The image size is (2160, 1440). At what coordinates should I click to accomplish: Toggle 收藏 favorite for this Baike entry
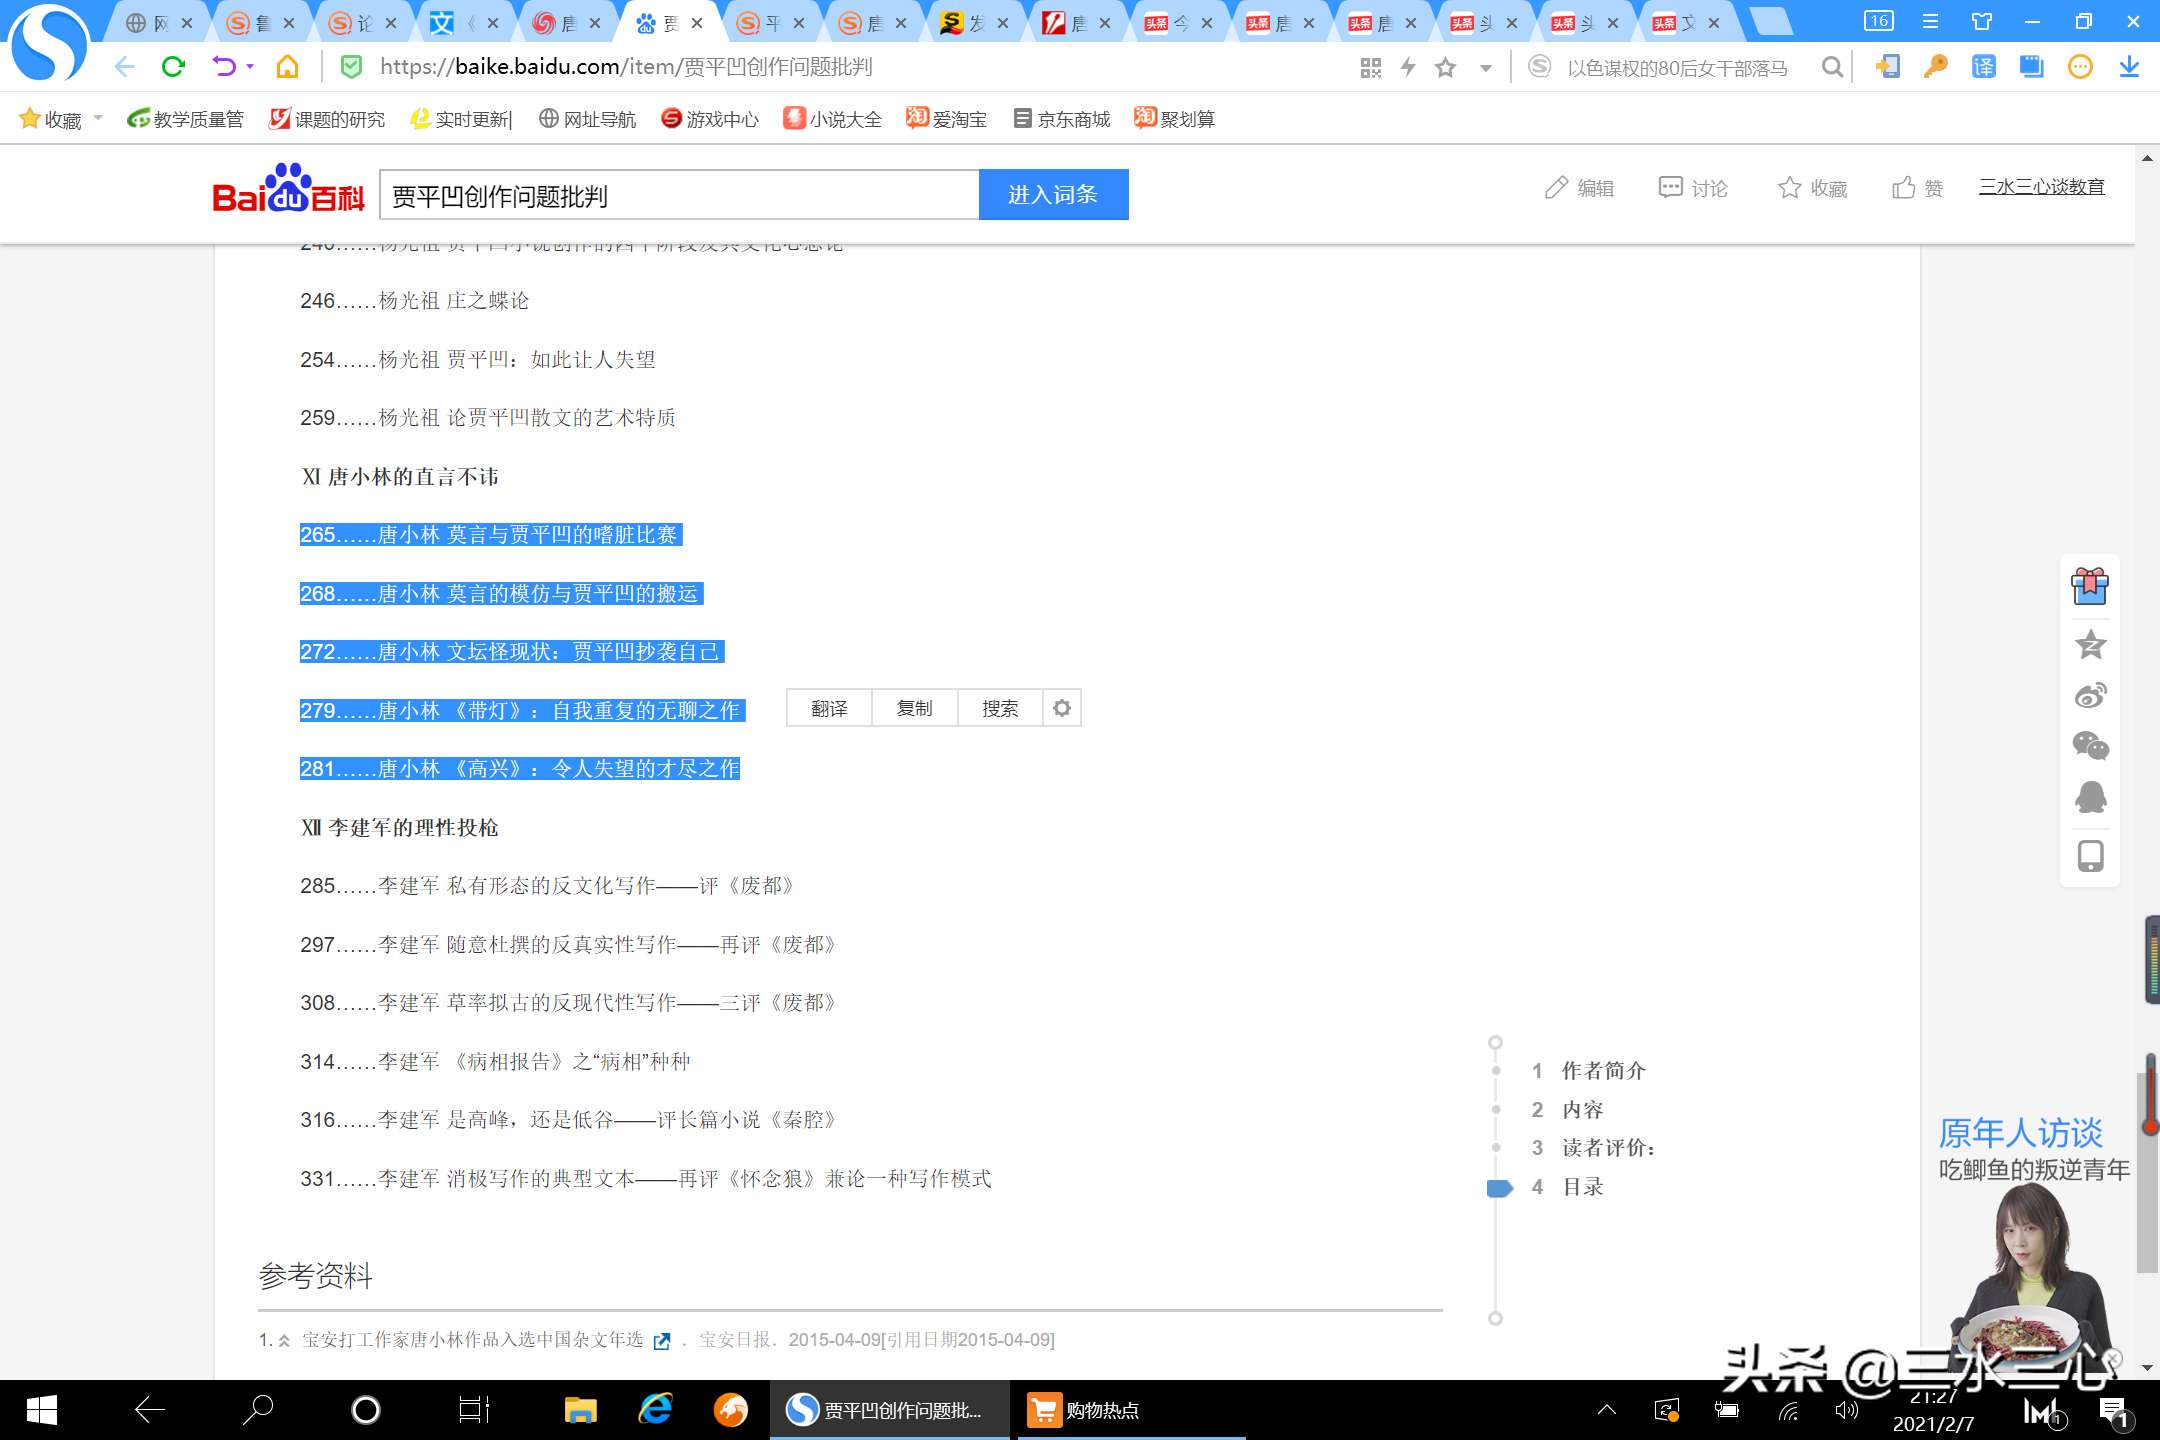click(1812, 188)
